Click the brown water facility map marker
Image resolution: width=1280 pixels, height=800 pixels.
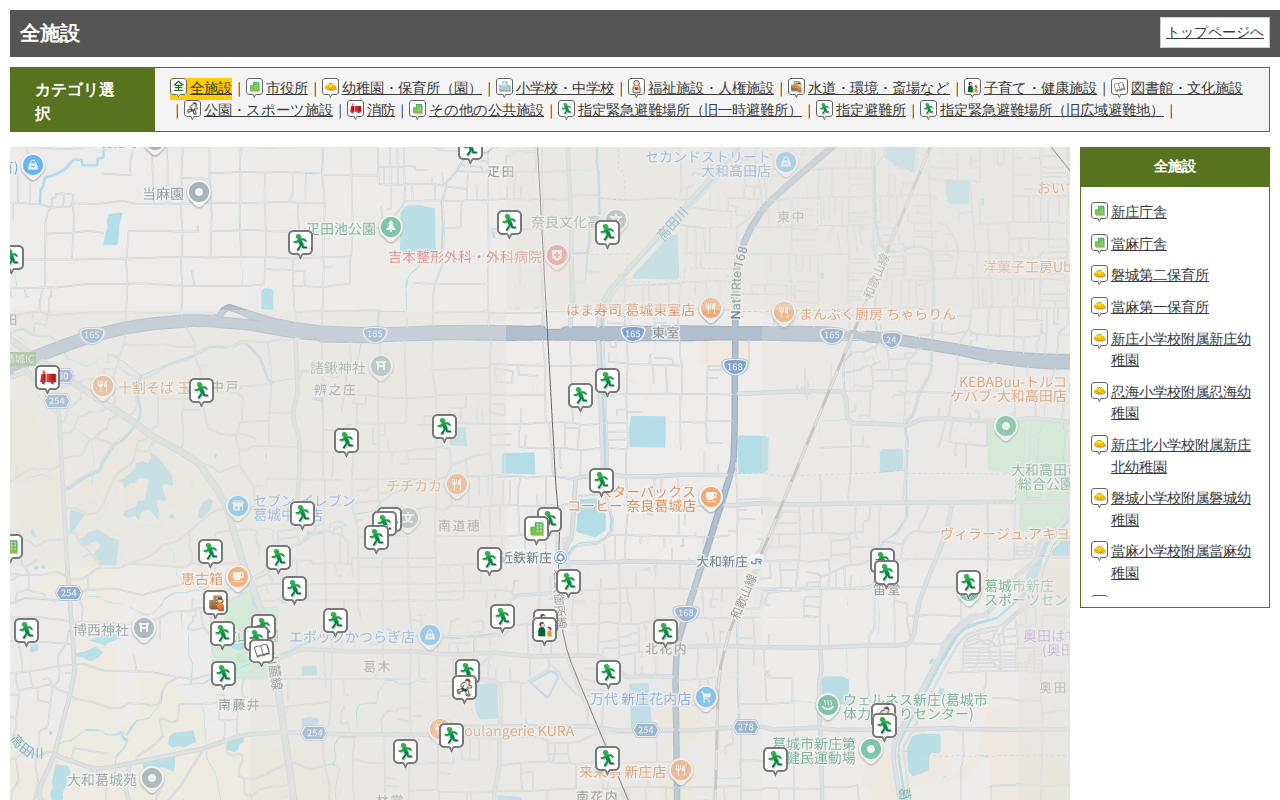tap(215, 602)
